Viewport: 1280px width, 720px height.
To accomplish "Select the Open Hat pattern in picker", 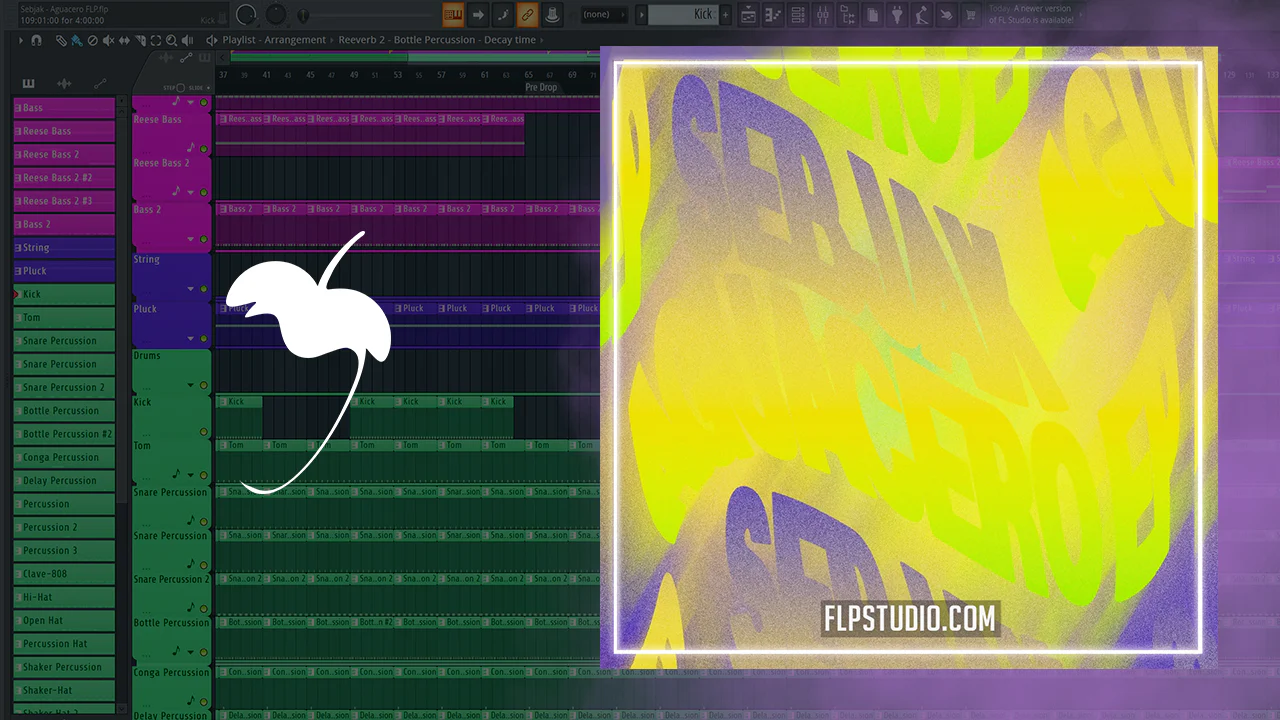I will (64, 620).
